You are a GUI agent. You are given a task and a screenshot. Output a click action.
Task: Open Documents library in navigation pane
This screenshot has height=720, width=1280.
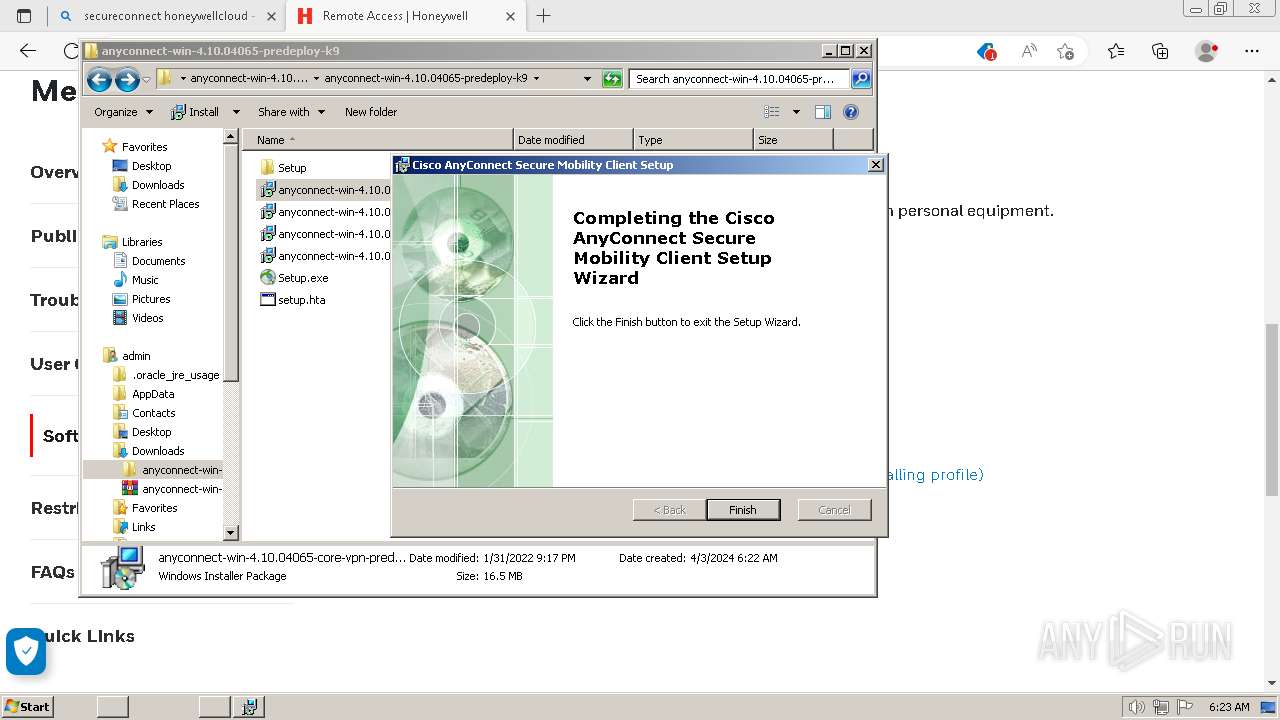coord(158,261)
